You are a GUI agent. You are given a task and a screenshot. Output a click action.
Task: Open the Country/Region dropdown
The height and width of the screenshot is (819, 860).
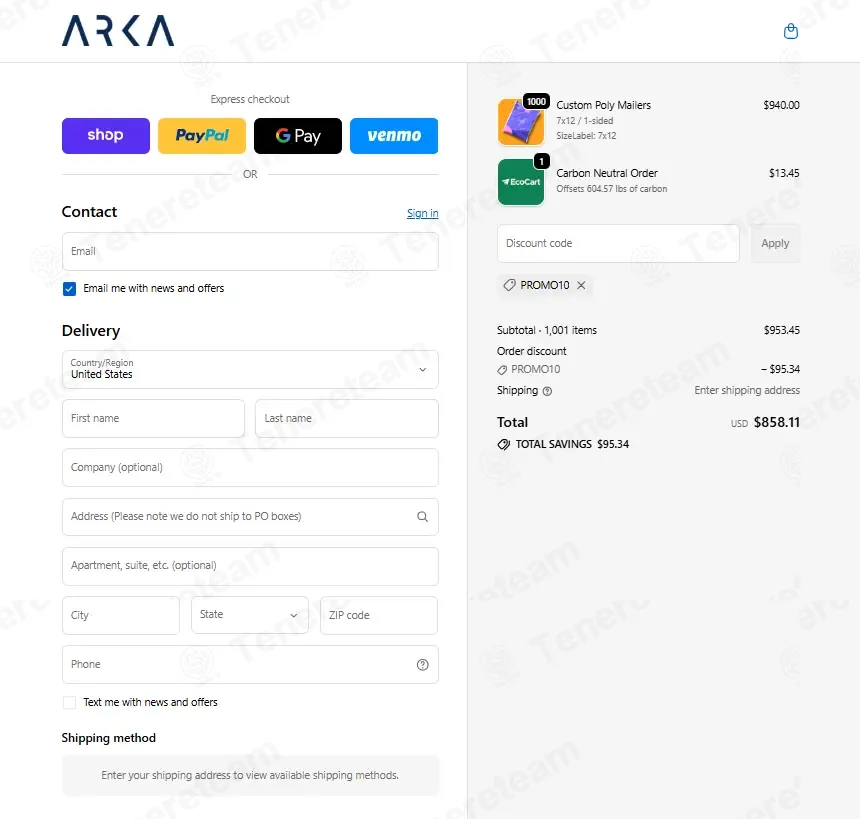[x=250, y=370]
